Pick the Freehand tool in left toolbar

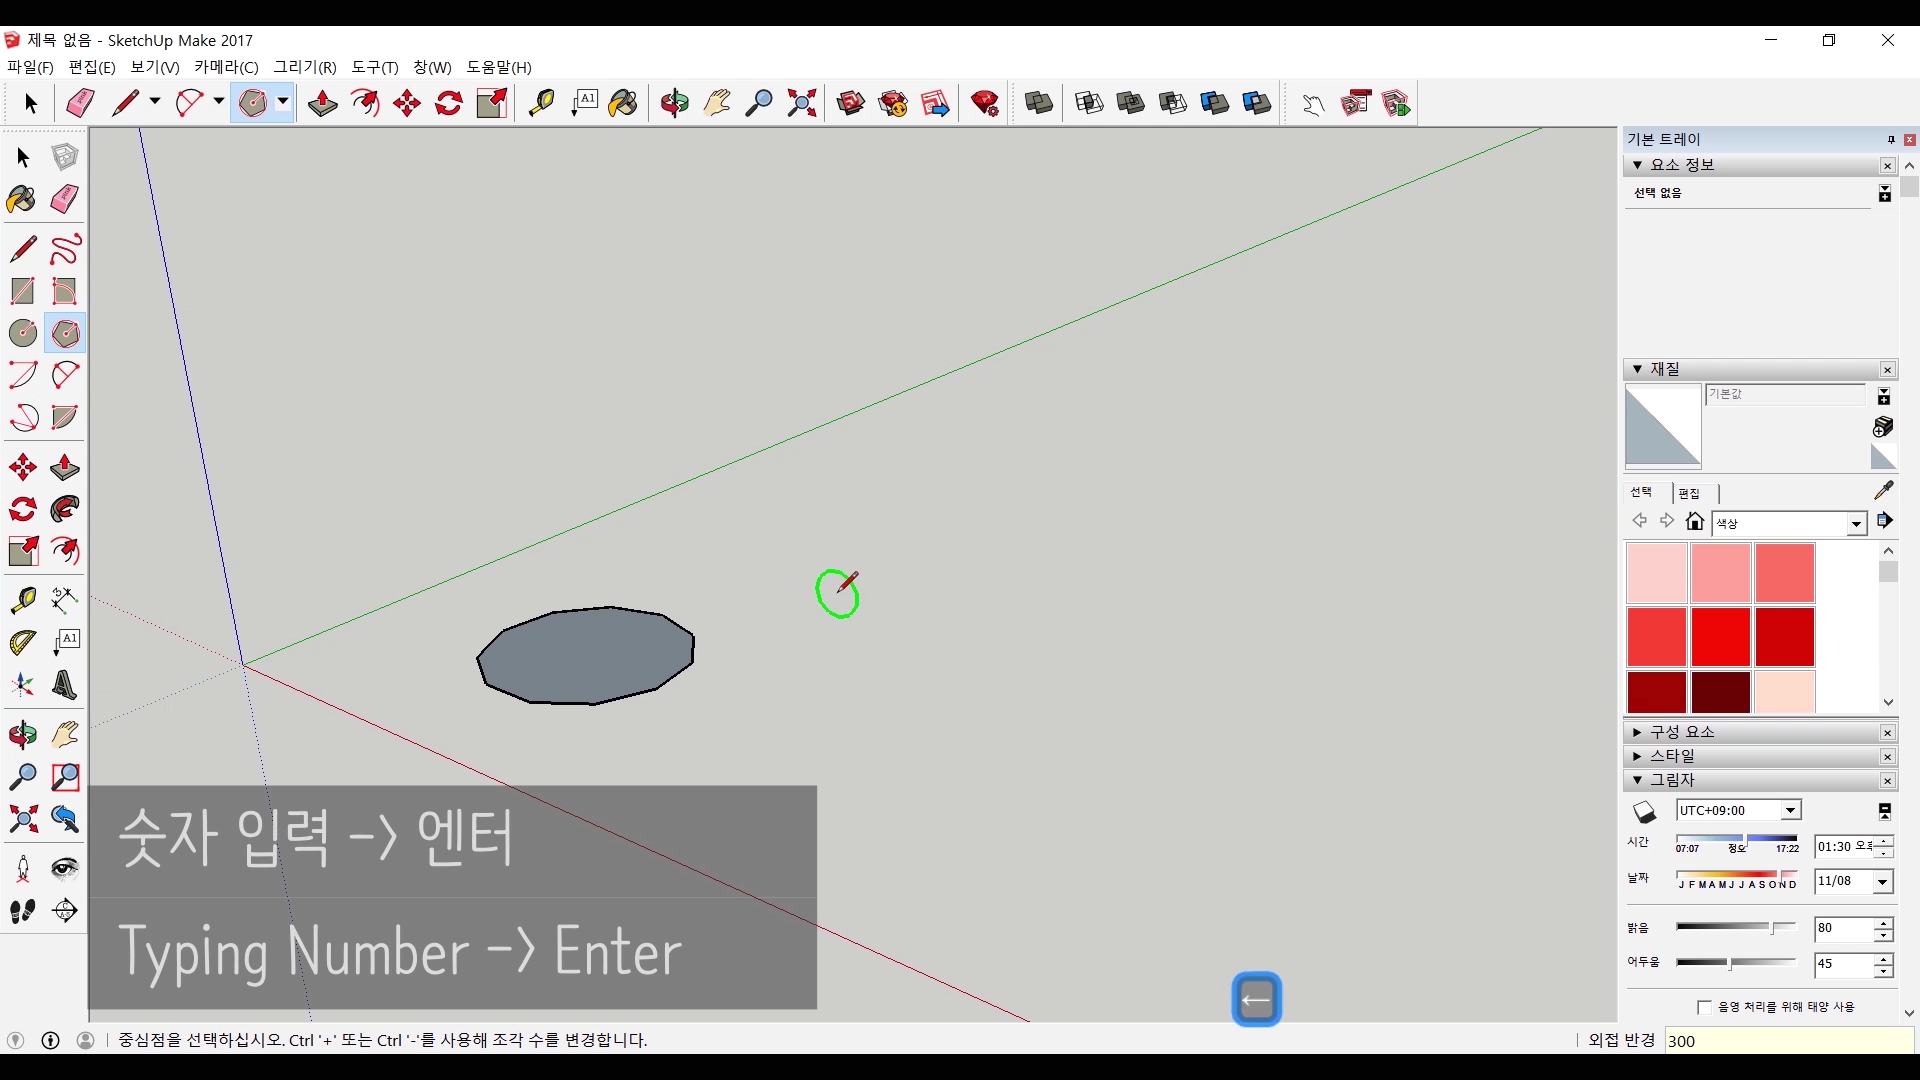click(x=65, y=249)
